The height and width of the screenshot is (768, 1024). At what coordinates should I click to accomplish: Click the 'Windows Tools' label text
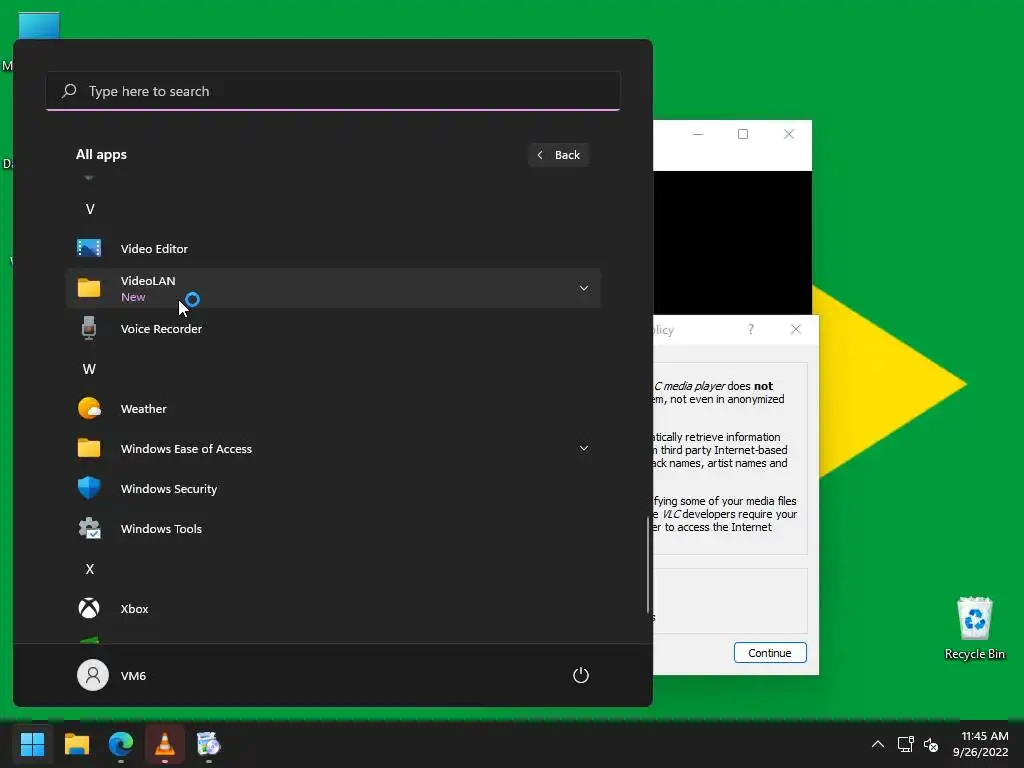(x=161, y=529)
